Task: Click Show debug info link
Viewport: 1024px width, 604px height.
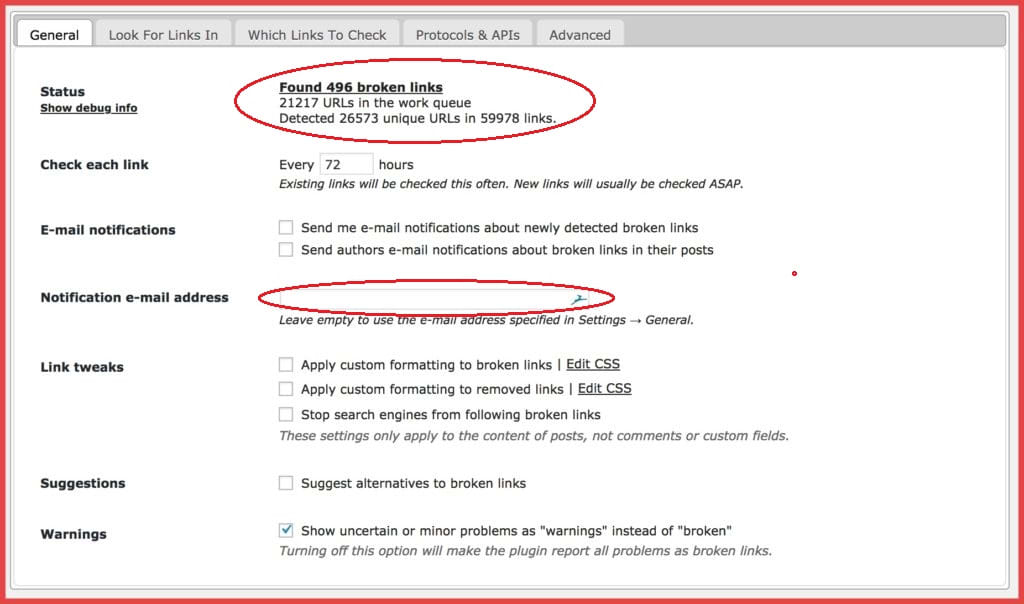Action: (89, 108)
